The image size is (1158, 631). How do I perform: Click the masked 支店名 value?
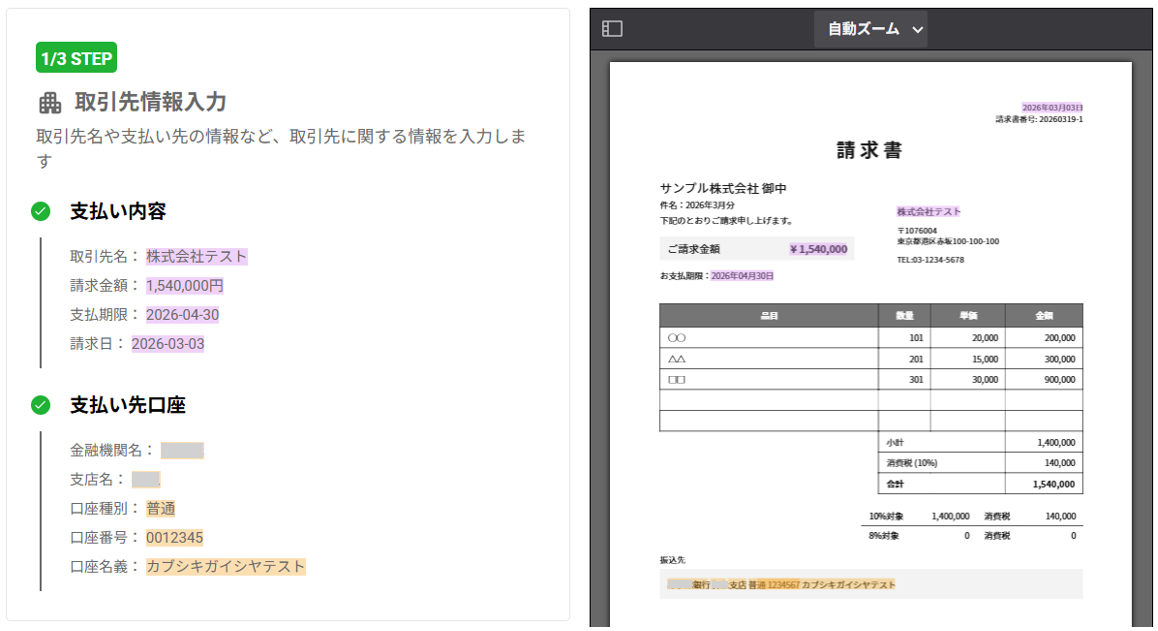(x=145, y=480)
